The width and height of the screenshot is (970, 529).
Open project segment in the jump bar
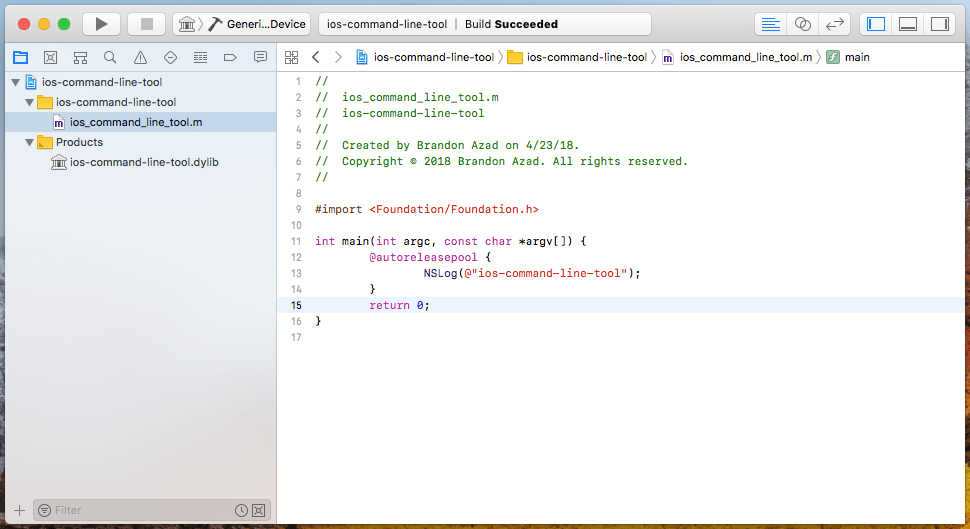pyautogui.click(x=425, y=57)
